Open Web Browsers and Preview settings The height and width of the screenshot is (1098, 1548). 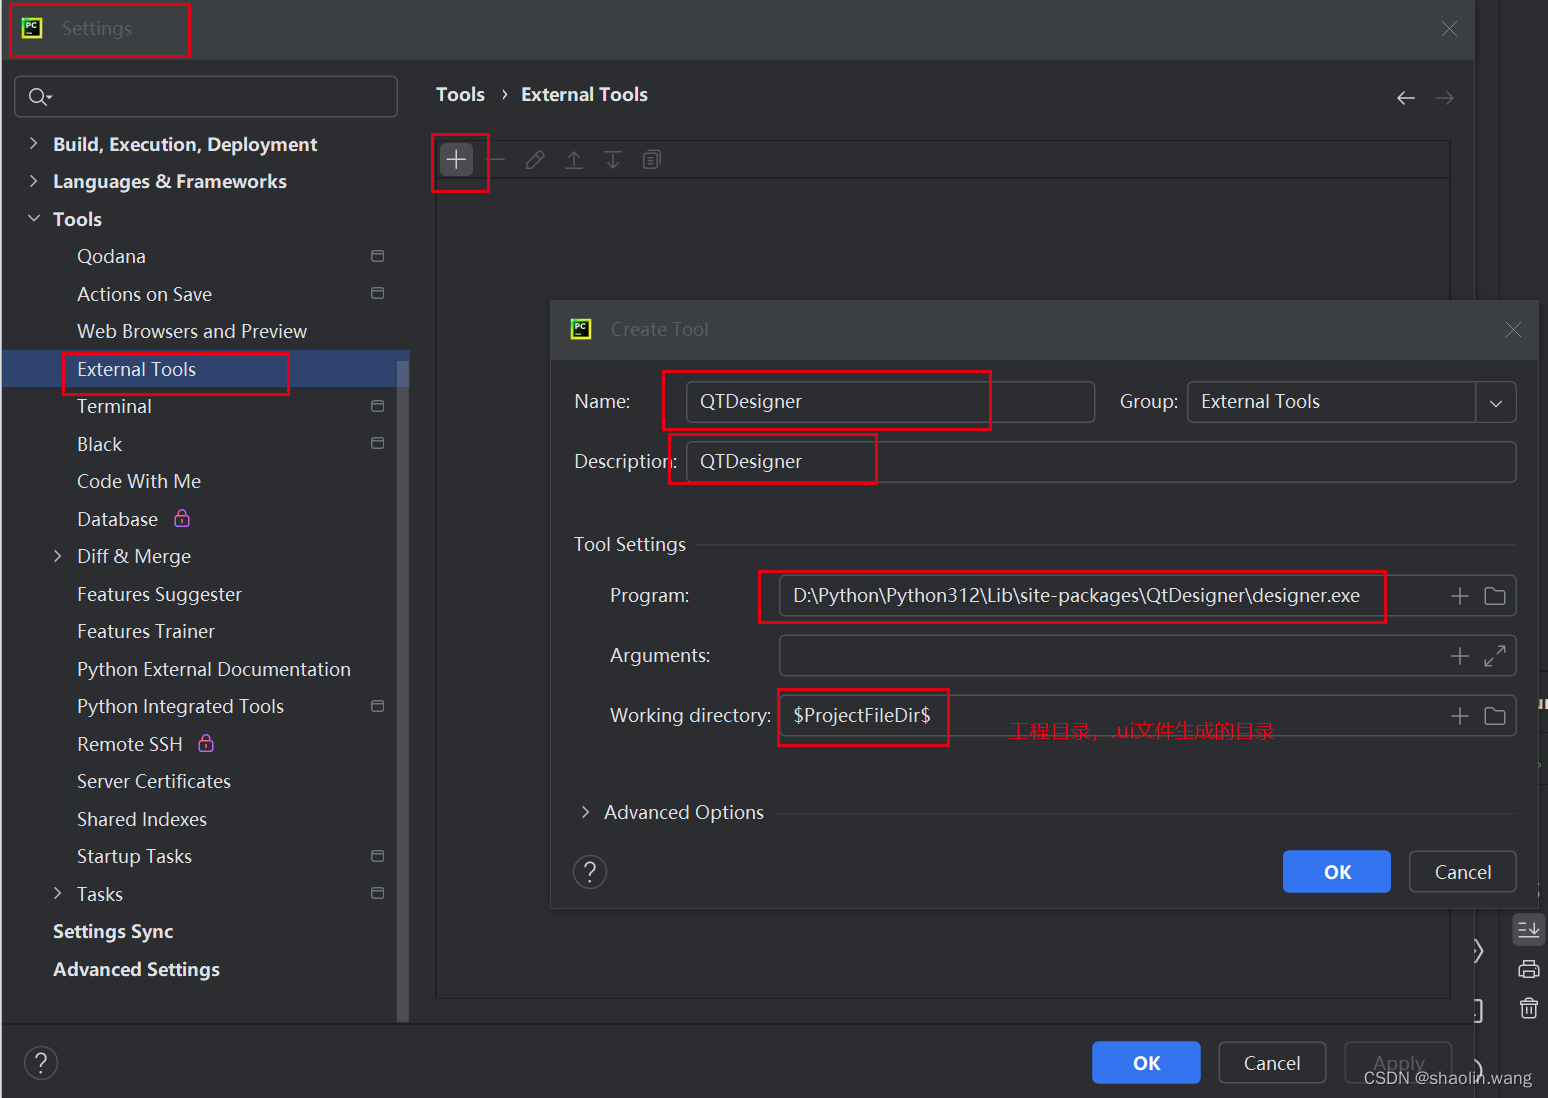(192, 331)
